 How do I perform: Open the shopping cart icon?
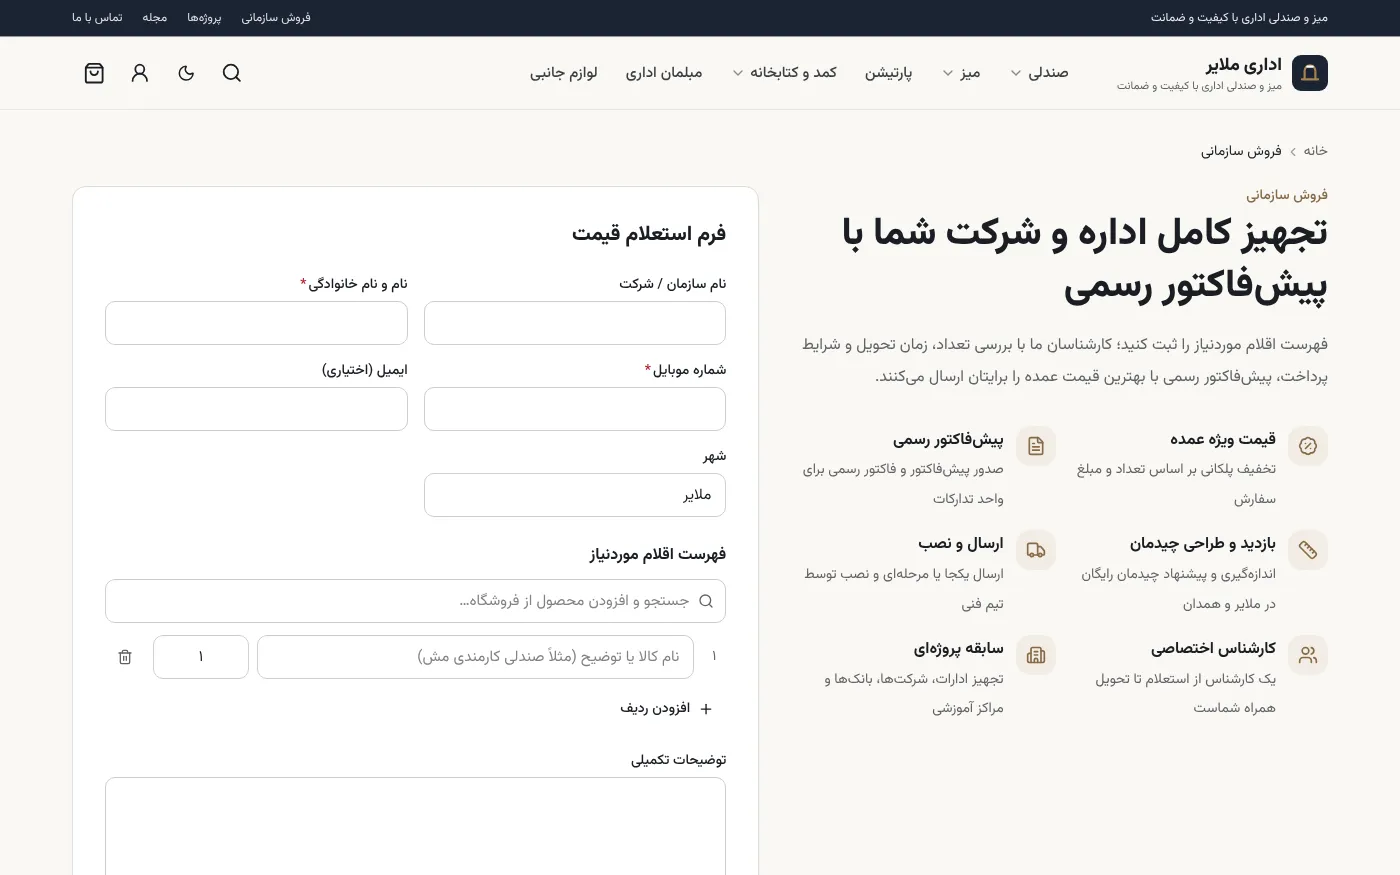click(94, 73)
